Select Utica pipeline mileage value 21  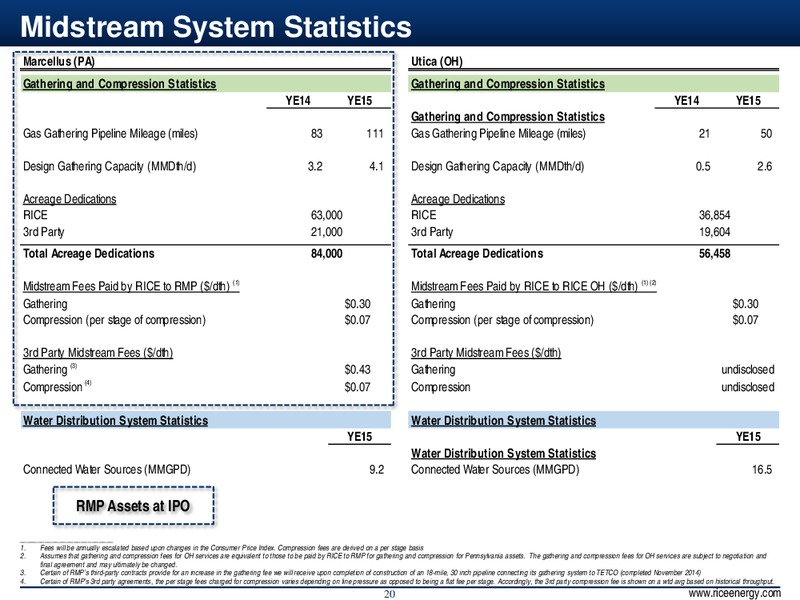point(704,134)
